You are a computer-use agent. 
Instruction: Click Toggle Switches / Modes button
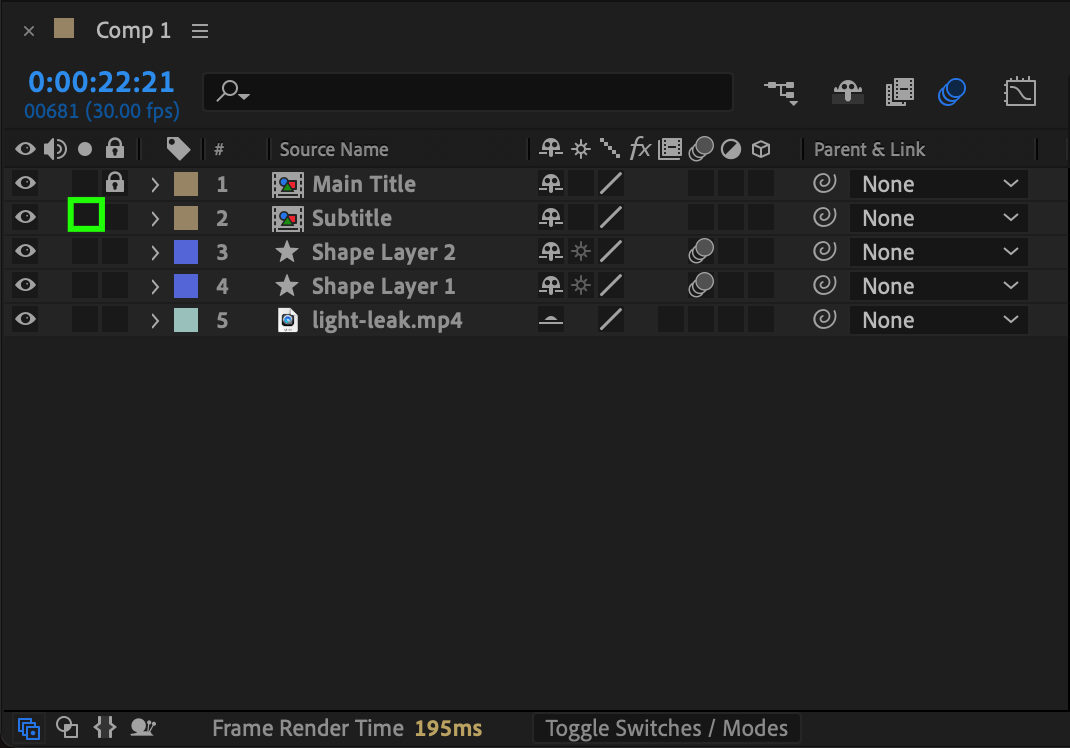click(x=666, y=728)
